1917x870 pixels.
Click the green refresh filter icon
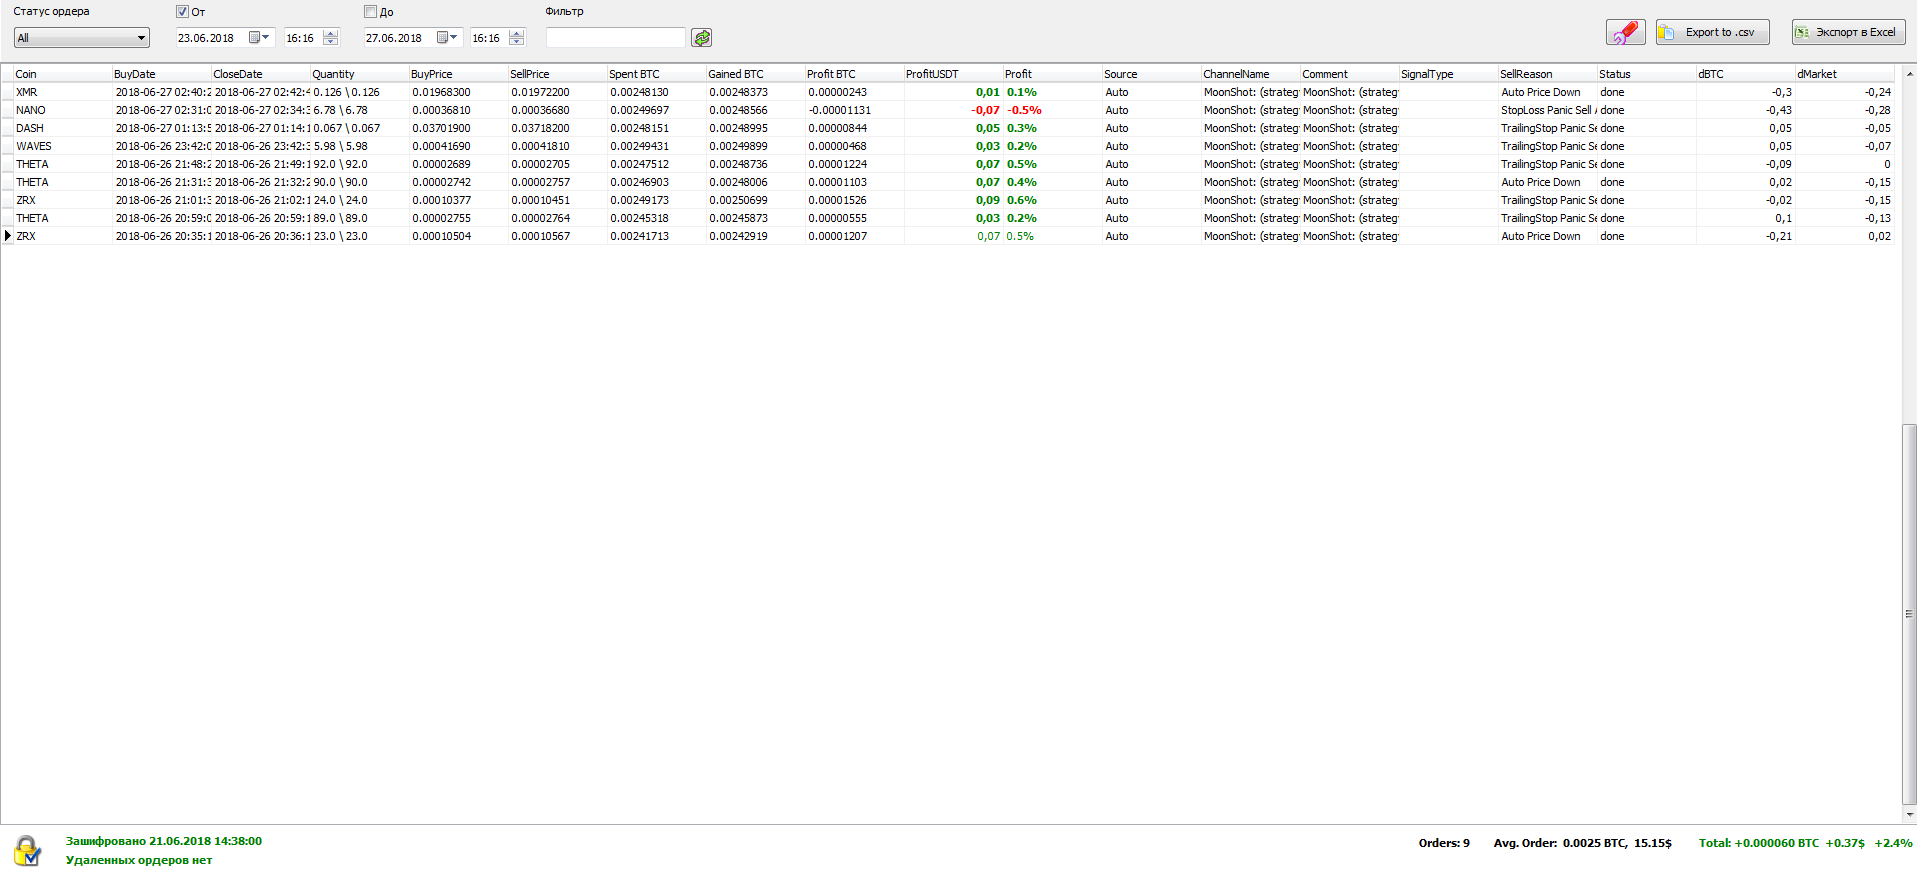click(x=702, y=38)
